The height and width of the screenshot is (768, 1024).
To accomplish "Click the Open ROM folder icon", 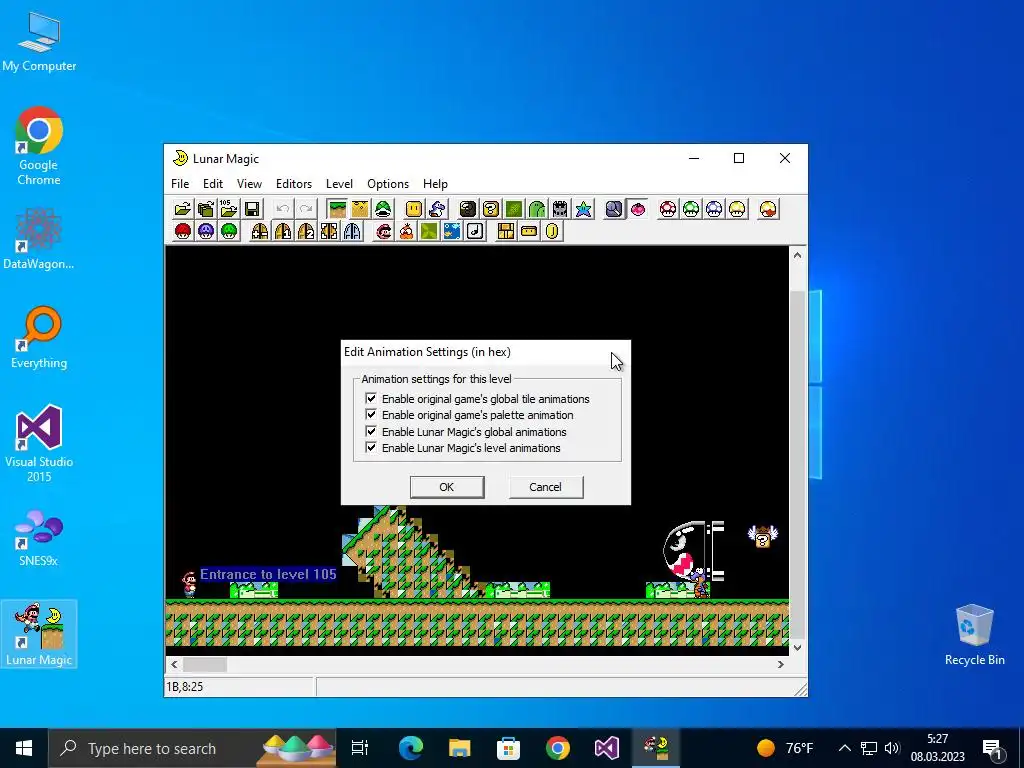I will coord(183,209).
